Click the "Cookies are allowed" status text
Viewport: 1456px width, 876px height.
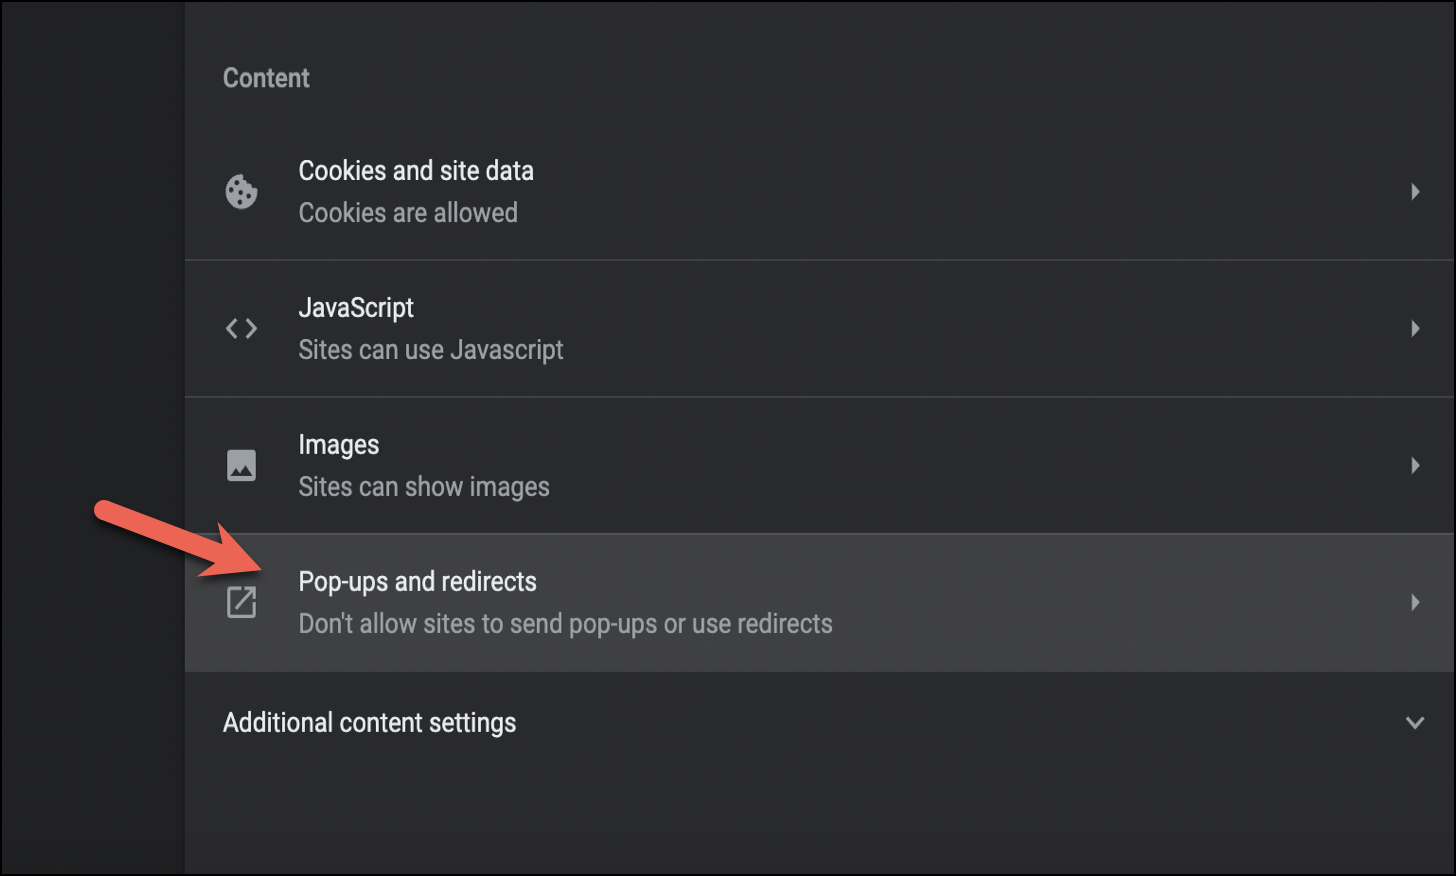(408, 213)
